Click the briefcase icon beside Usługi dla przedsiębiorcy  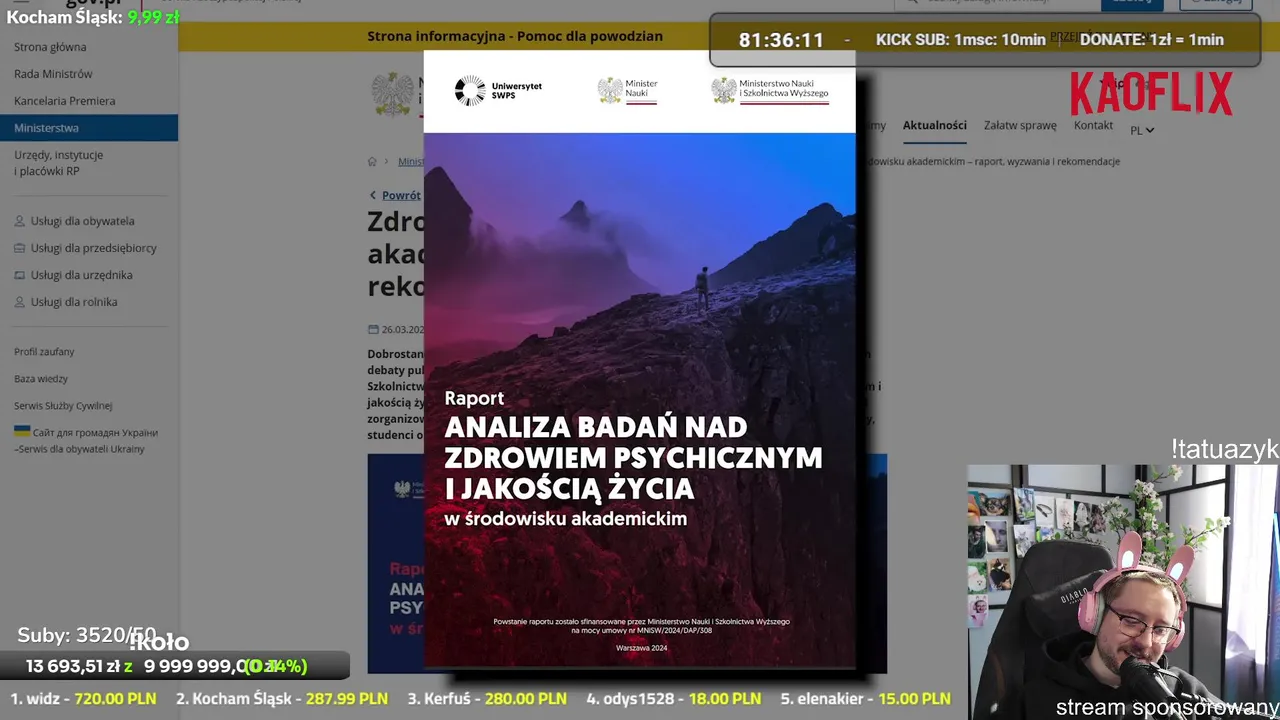(x=20, y=248)
